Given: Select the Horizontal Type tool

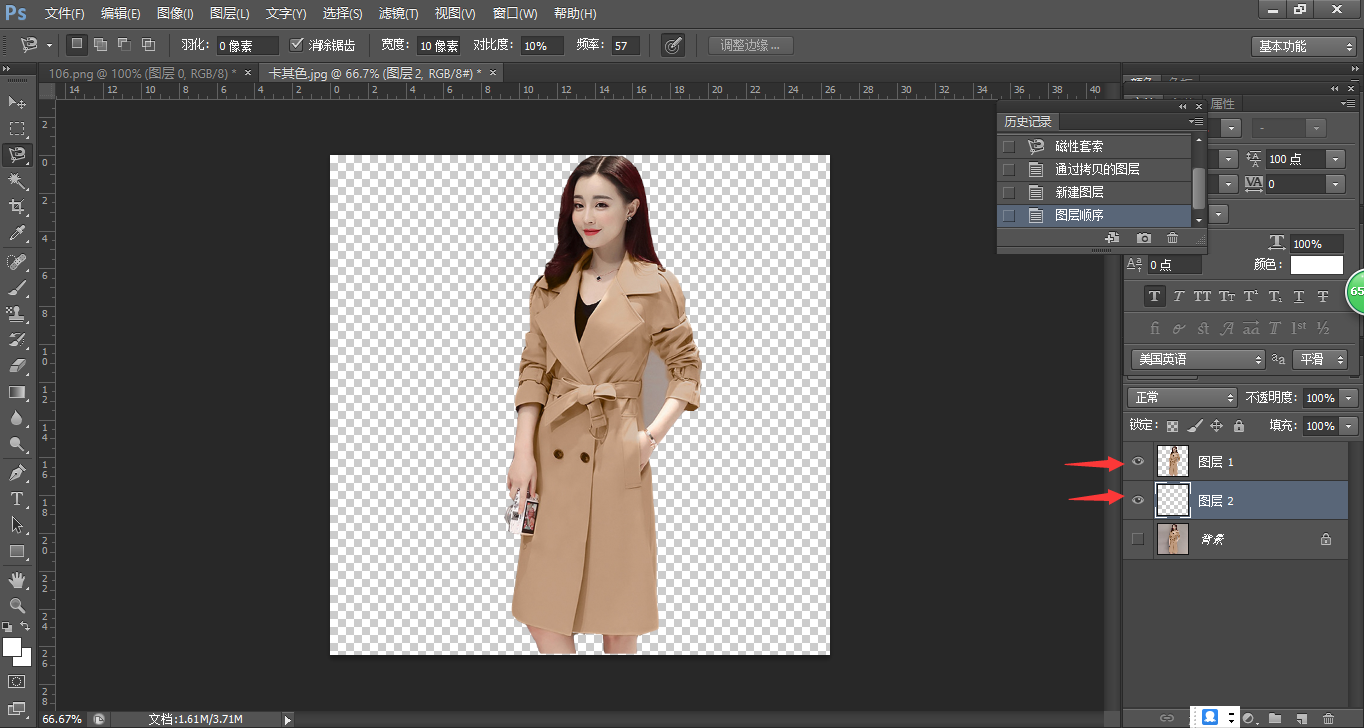Looking at the screenshot, I should 17,499.
